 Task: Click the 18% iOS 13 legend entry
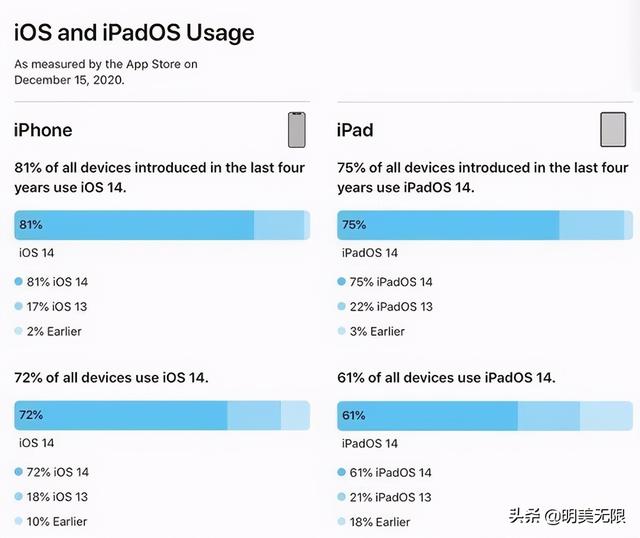[51, 497]
